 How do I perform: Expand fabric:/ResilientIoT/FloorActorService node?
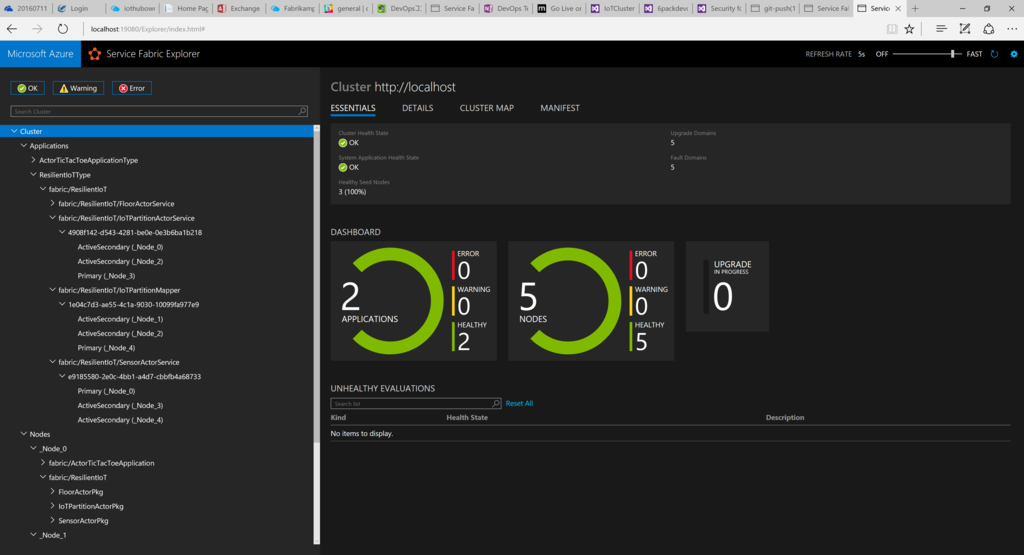pyautogui.click(x=52, y=203)
